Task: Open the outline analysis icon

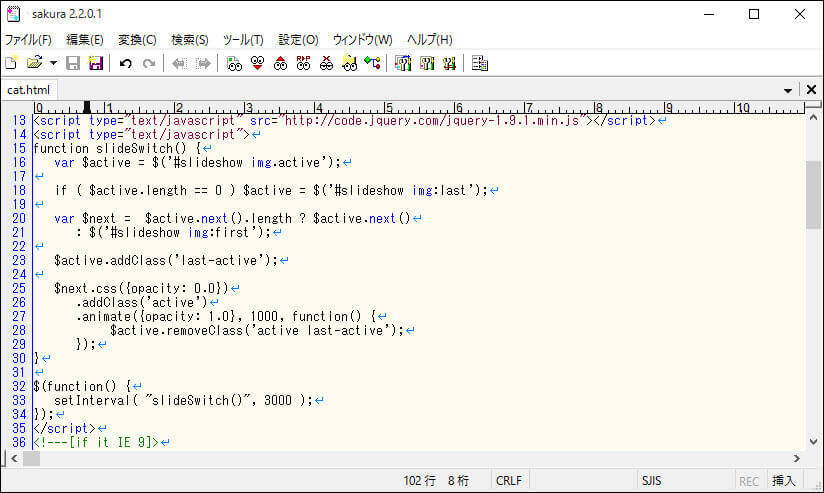Action: tap(373, 64)
